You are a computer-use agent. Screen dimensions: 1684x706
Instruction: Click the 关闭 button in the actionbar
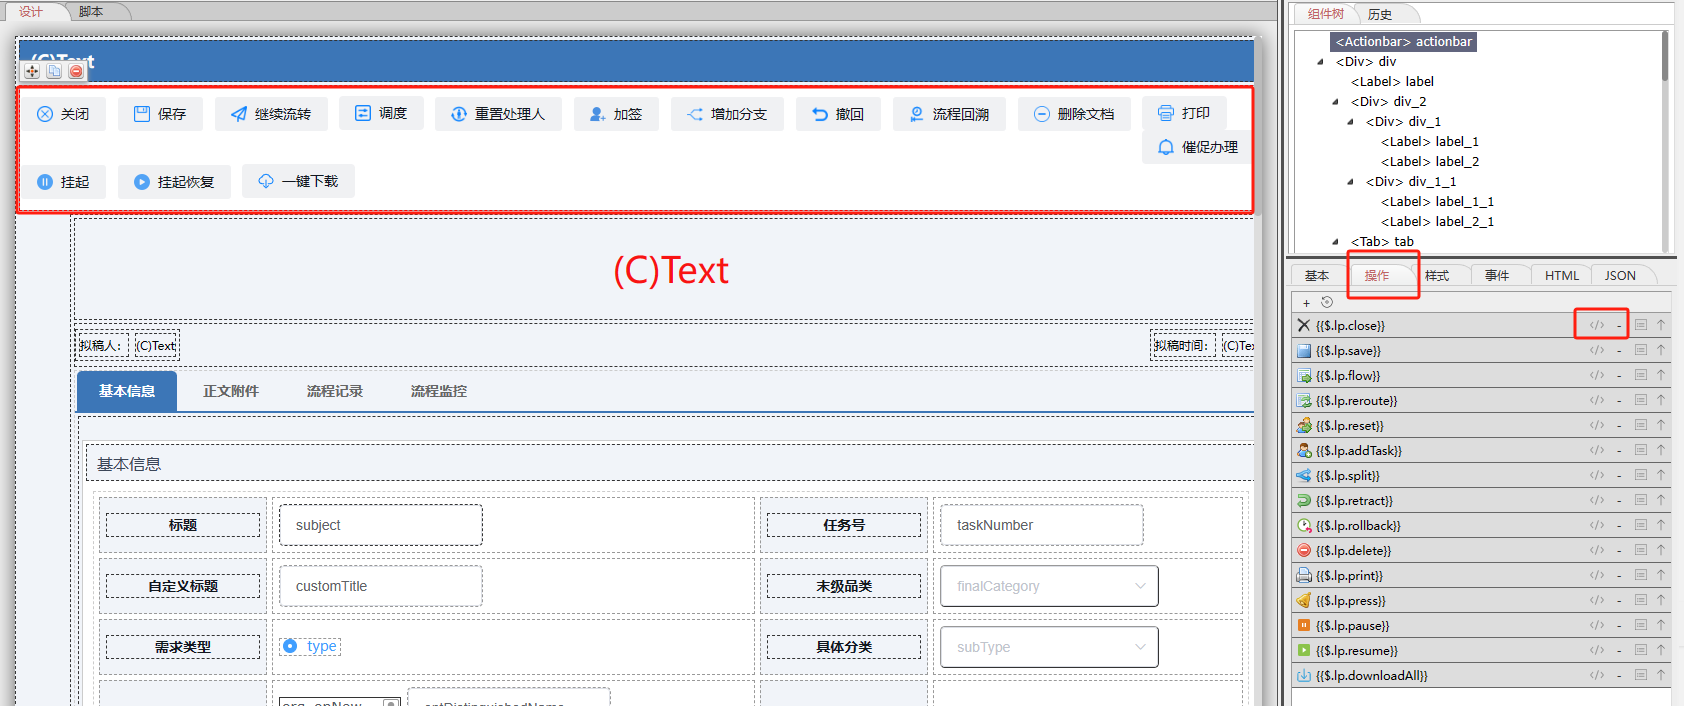pyautogui.click(x=63, y=114)
